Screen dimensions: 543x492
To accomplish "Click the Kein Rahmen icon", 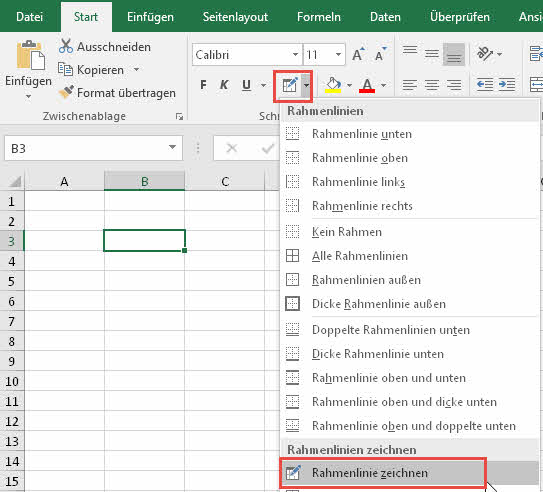I will (x=293, y=232).
